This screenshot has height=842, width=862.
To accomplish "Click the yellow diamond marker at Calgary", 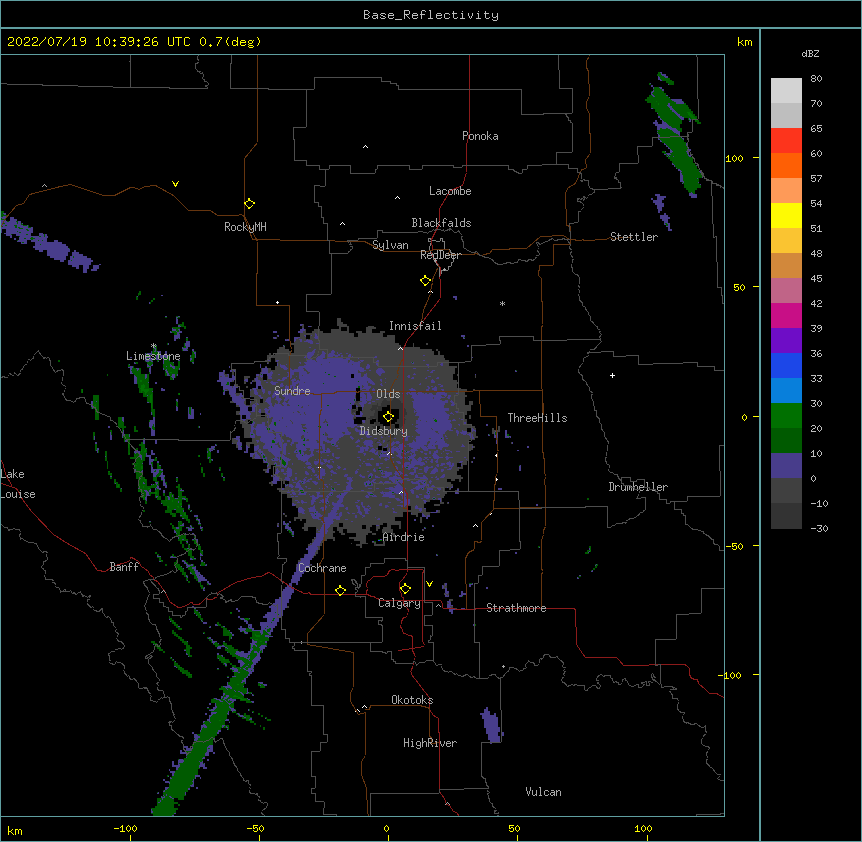I will 405,589.
